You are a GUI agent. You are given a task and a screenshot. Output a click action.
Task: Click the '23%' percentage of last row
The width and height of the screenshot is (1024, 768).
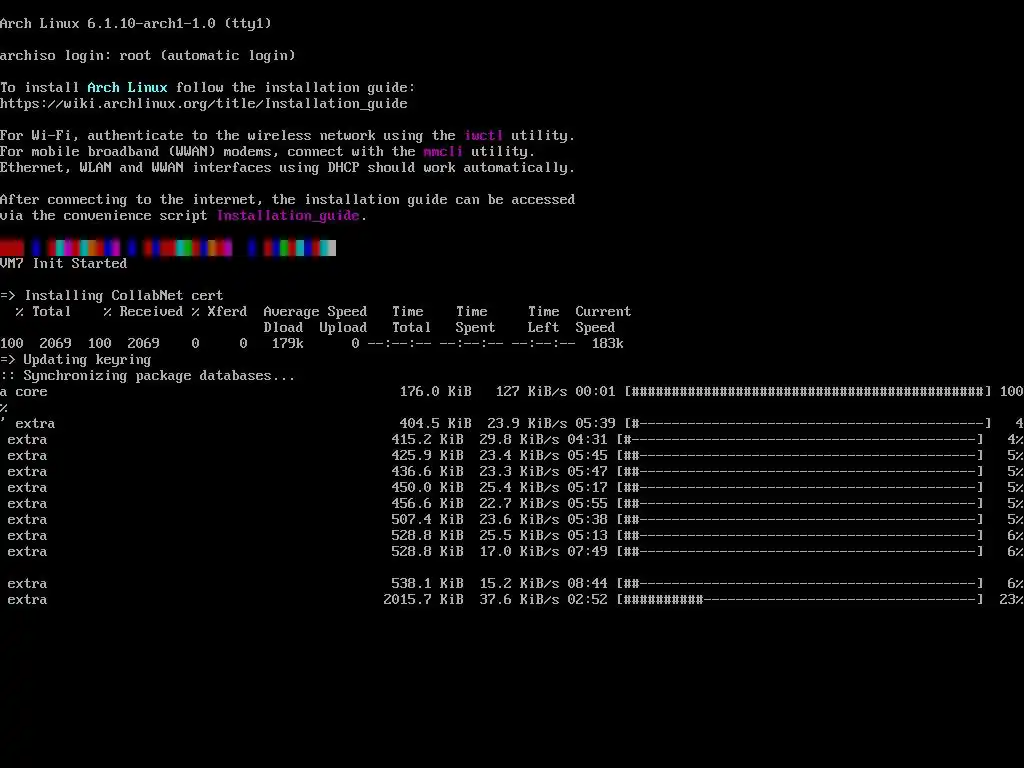tap(1012, 600)
